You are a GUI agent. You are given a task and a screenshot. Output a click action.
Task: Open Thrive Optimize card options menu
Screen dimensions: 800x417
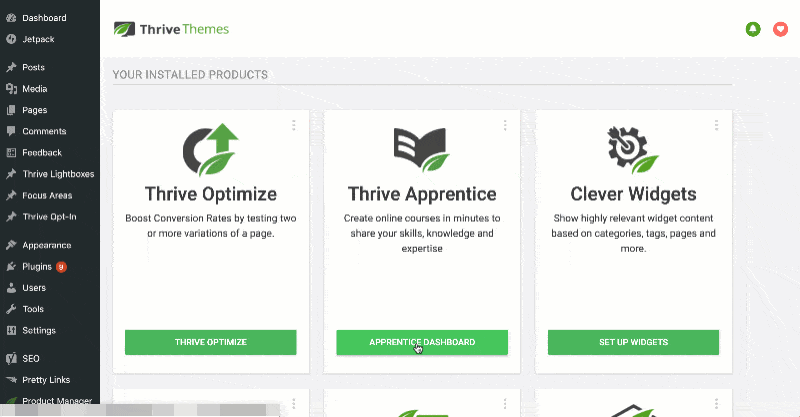294,125
